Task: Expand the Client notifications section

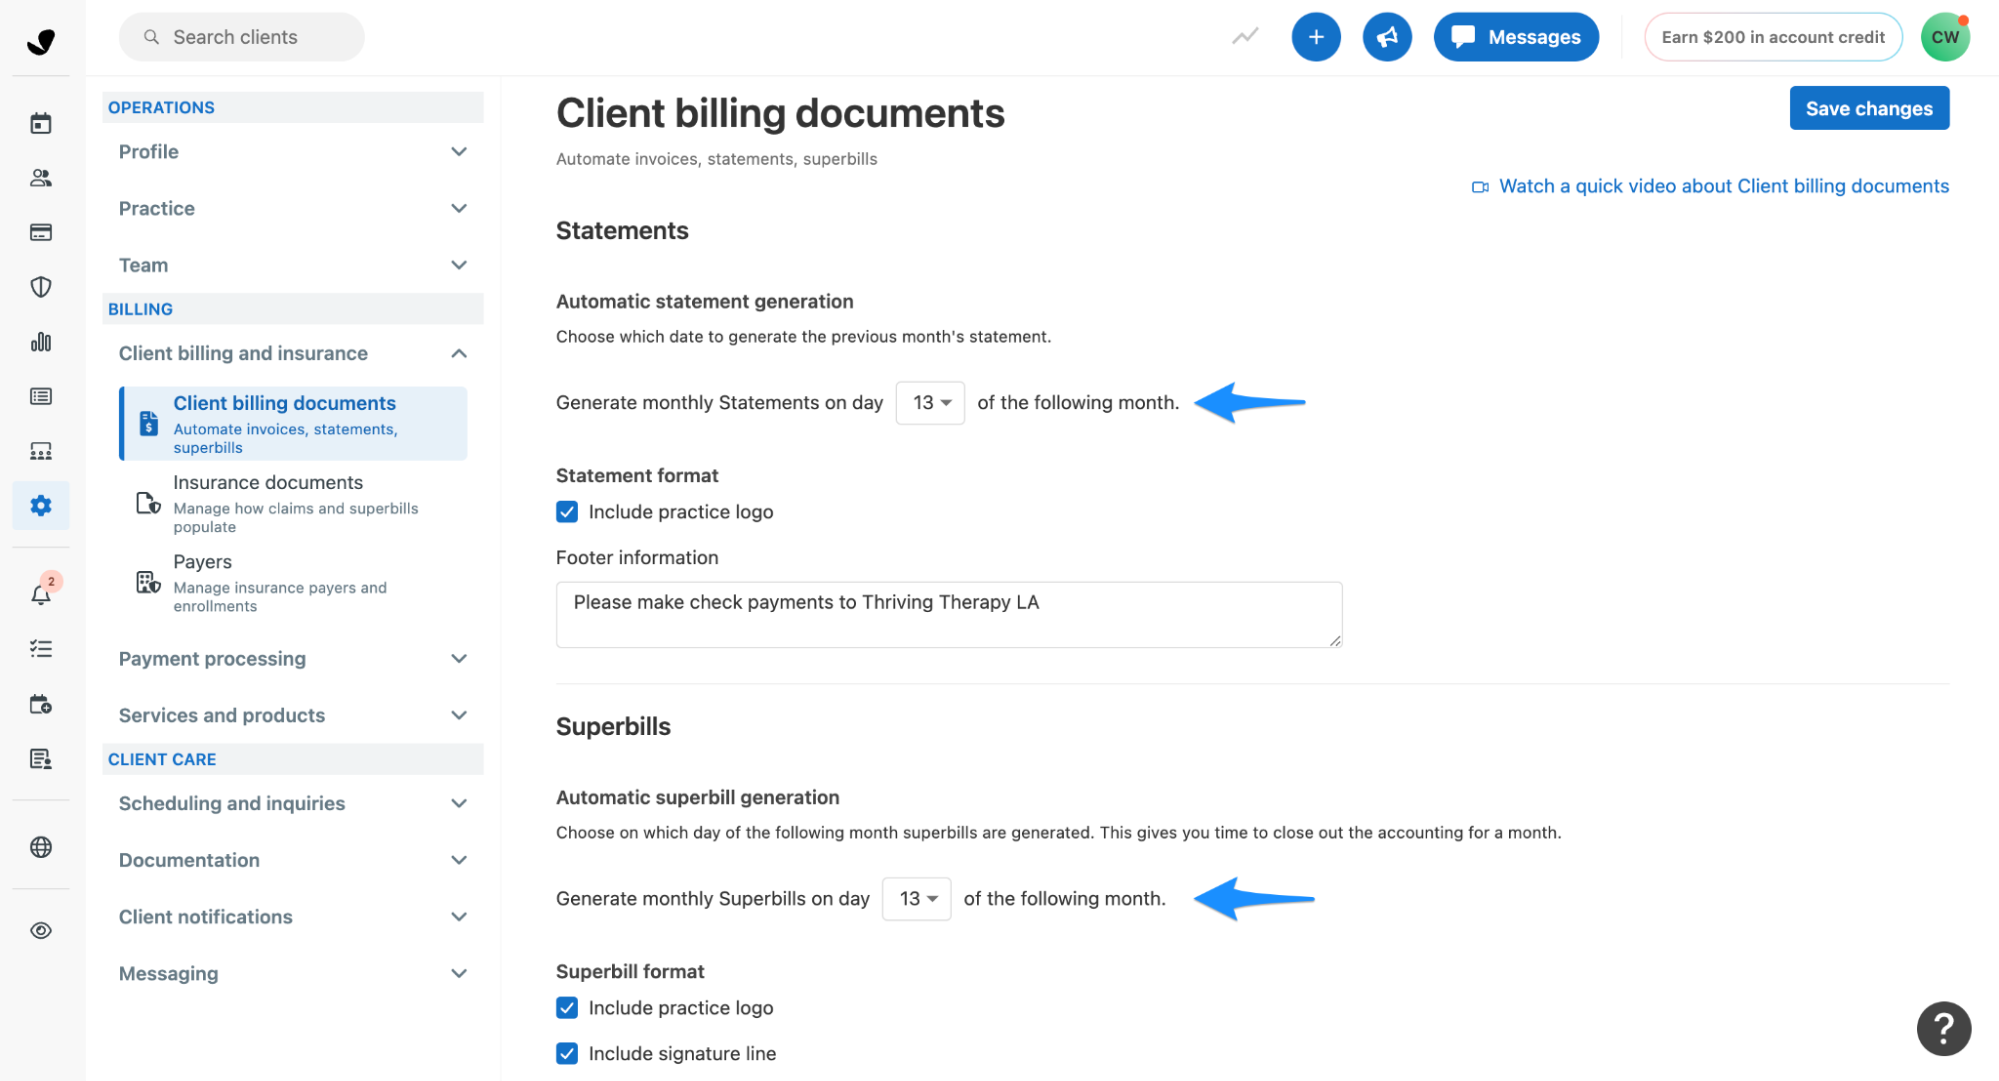Action: tap(292, 917)
